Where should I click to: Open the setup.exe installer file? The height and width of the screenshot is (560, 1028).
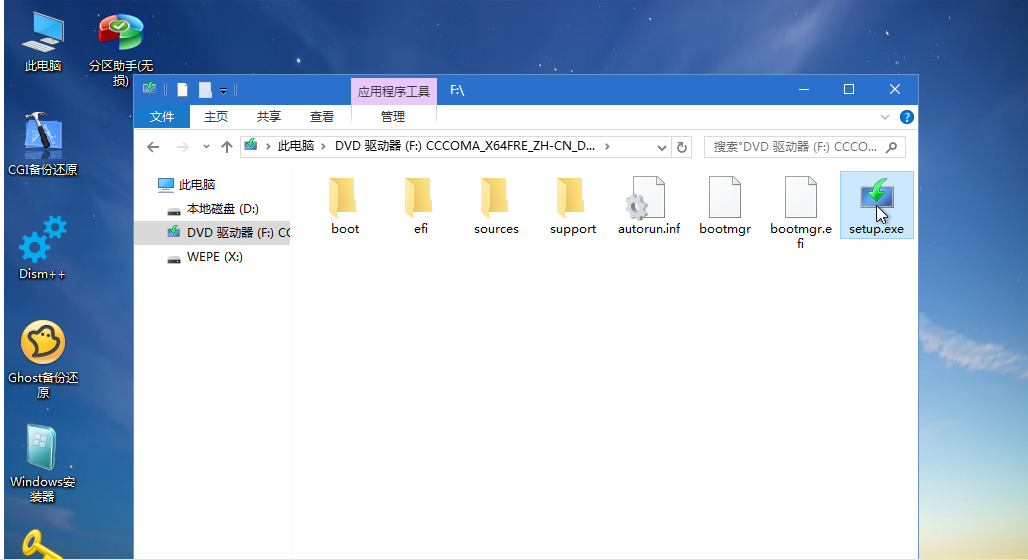[875, 203]
